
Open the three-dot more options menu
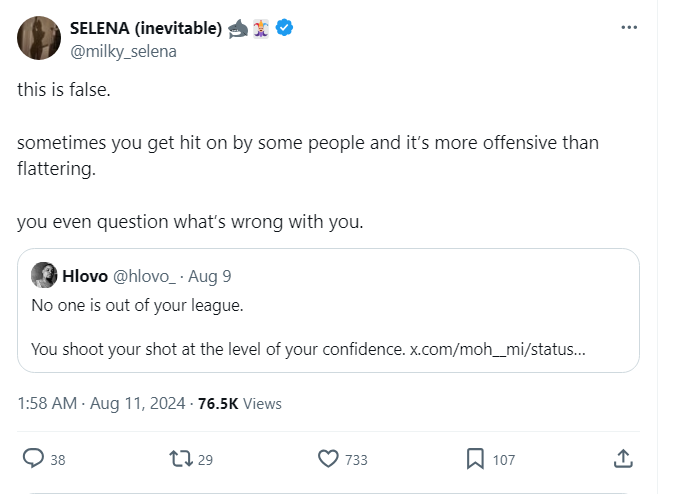pyautogui.click(x=629, y=28)
